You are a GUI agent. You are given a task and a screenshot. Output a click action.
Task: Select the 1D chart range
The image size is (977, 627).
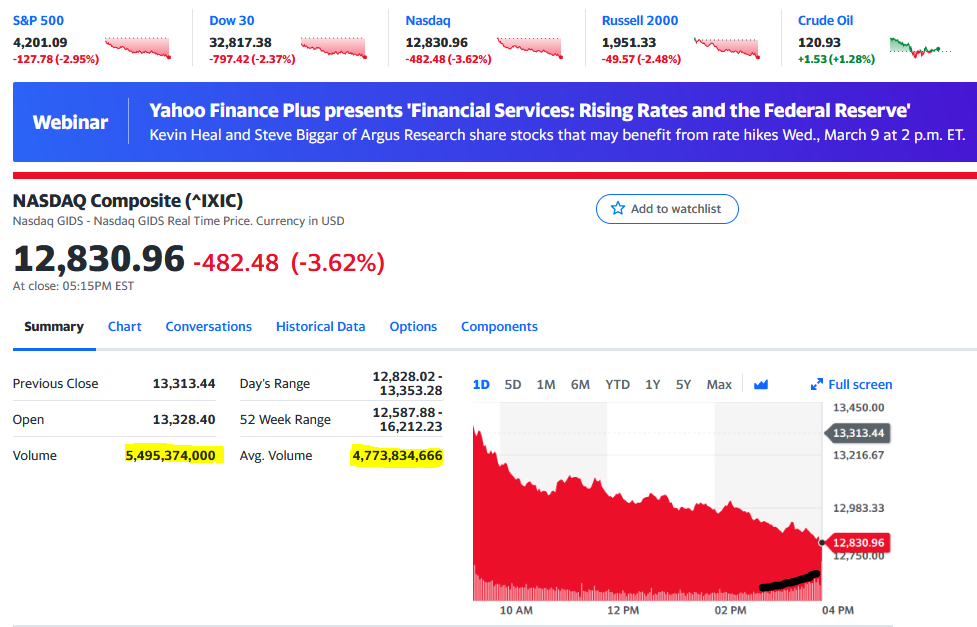click(481, 385)
